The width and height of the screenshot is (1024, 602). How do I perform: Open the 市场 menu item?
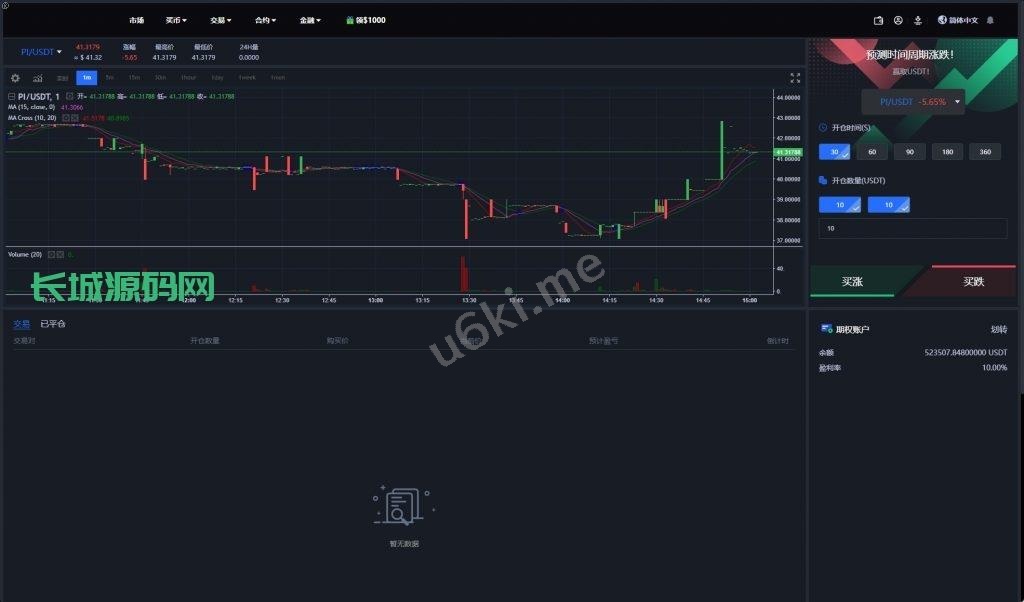tap(136, 20)
